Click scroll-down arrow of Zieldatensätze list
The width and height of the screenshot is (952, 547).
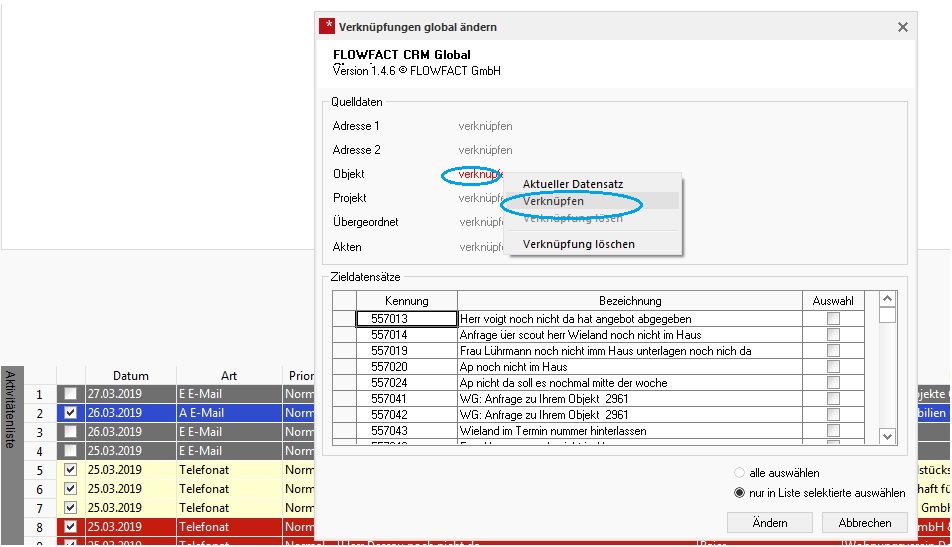tap(887, 436)
